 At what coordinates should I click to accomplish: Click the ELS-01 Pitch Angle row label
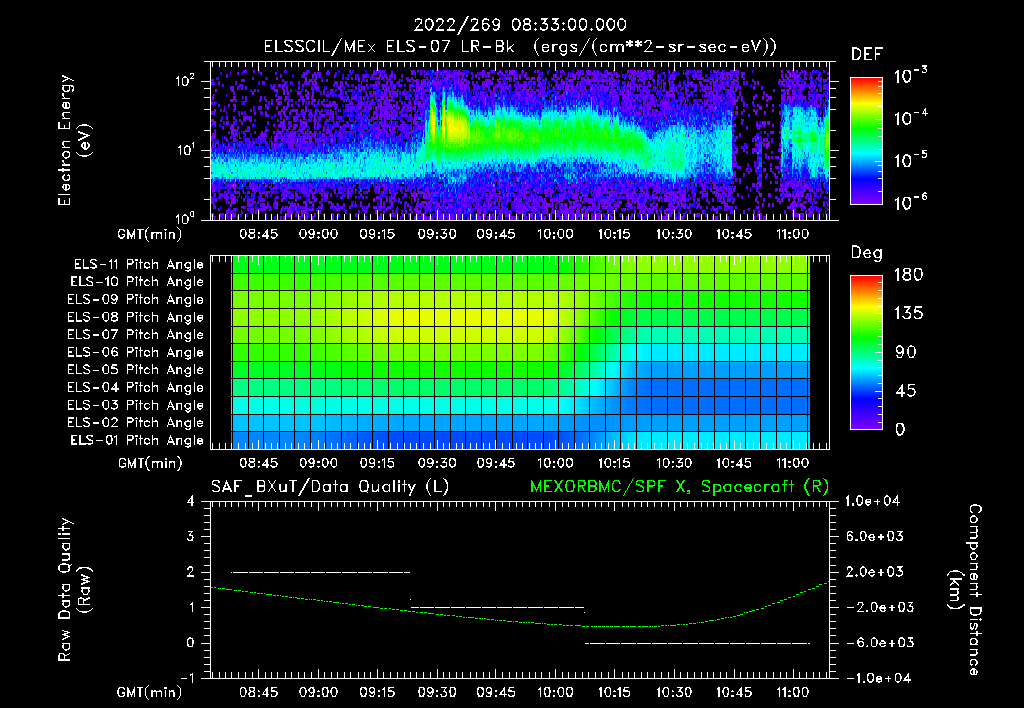pos(136,440)
